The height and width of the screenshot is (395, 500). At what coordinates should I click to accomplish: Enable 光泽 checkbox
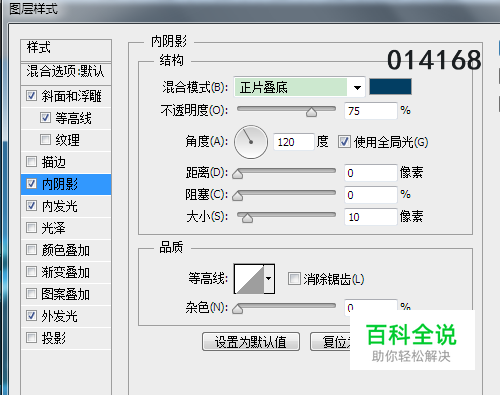click(31, 228)
